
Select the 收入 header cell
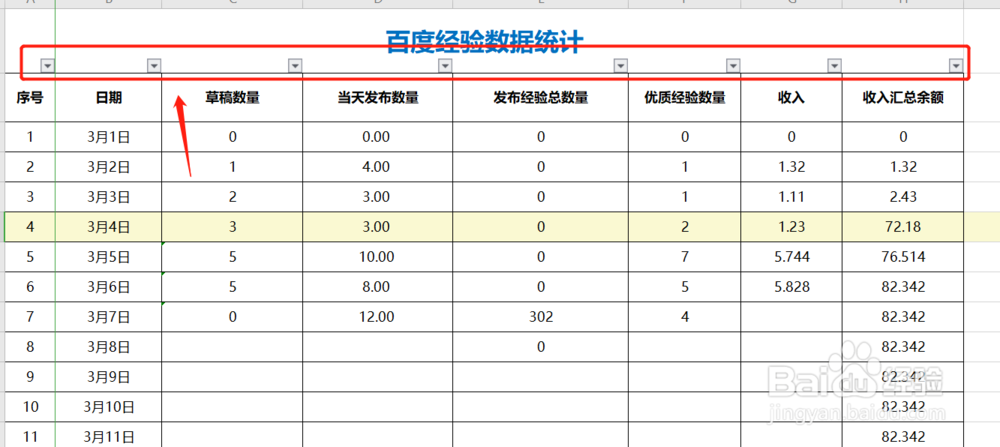coord(791,98)
